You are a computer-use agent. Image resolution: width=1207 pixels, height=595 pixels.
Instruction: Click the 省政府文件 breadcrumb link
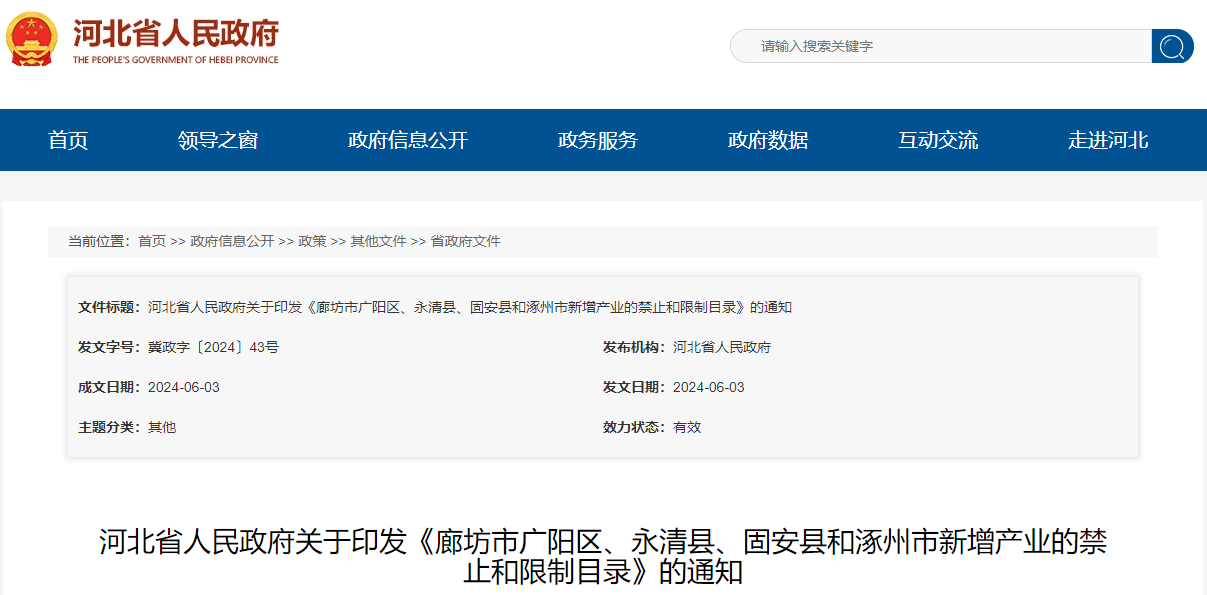tap(465, 241)
